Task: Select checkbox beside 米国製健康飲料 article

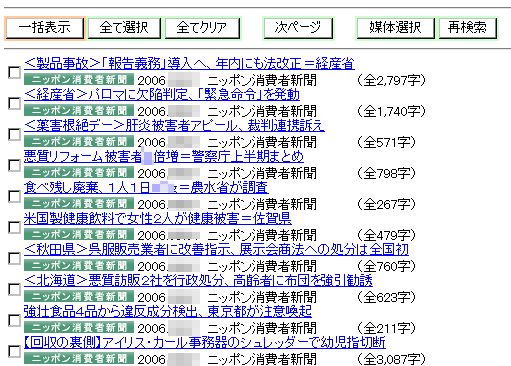Action: tap(14, 227)
